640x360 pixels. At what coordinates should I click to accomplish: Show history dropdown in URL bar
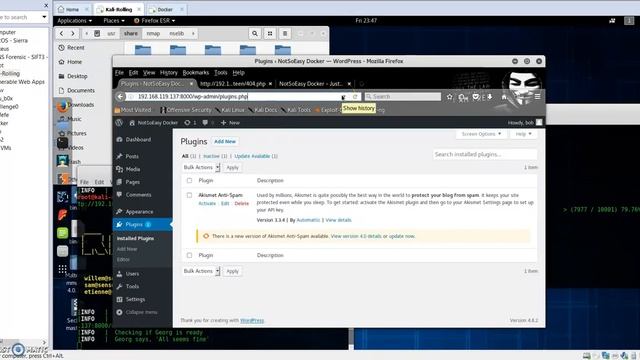click(343, 97)
